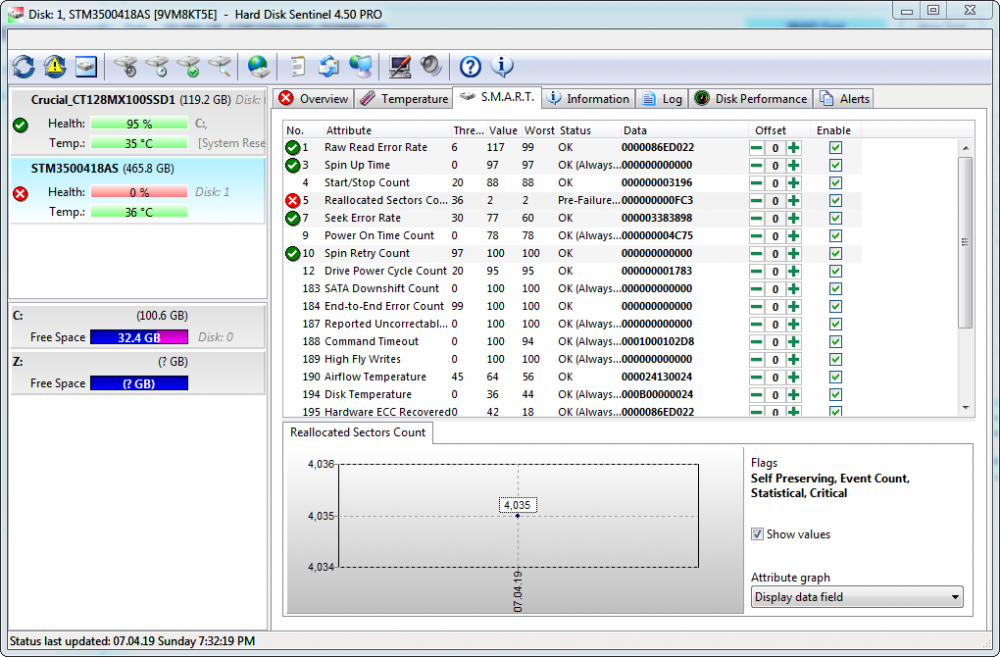Uncheck Enable for Raw Read Error Rate
The height and width of the screenshot is (657, 1000).
(x=835, y=146)
